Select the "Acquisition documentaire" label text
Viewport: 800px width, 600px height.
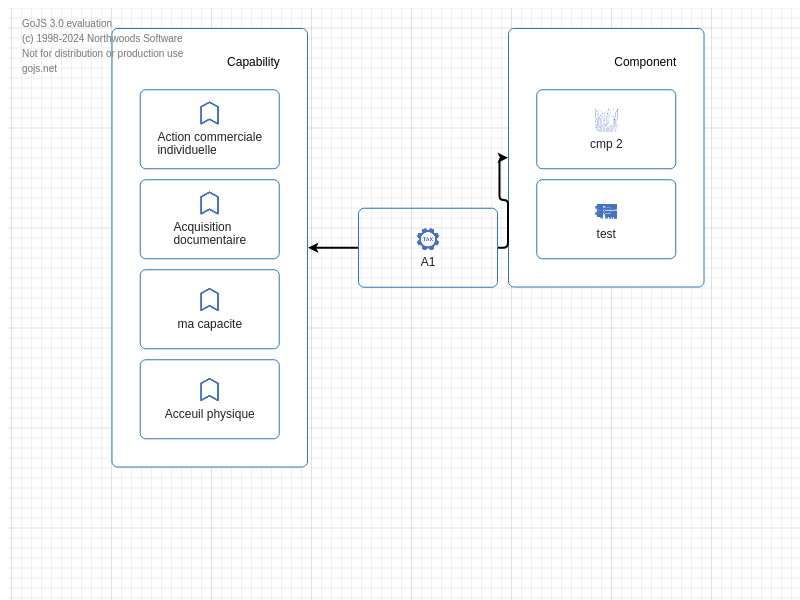pyautogui.click(x=209, y=233)
